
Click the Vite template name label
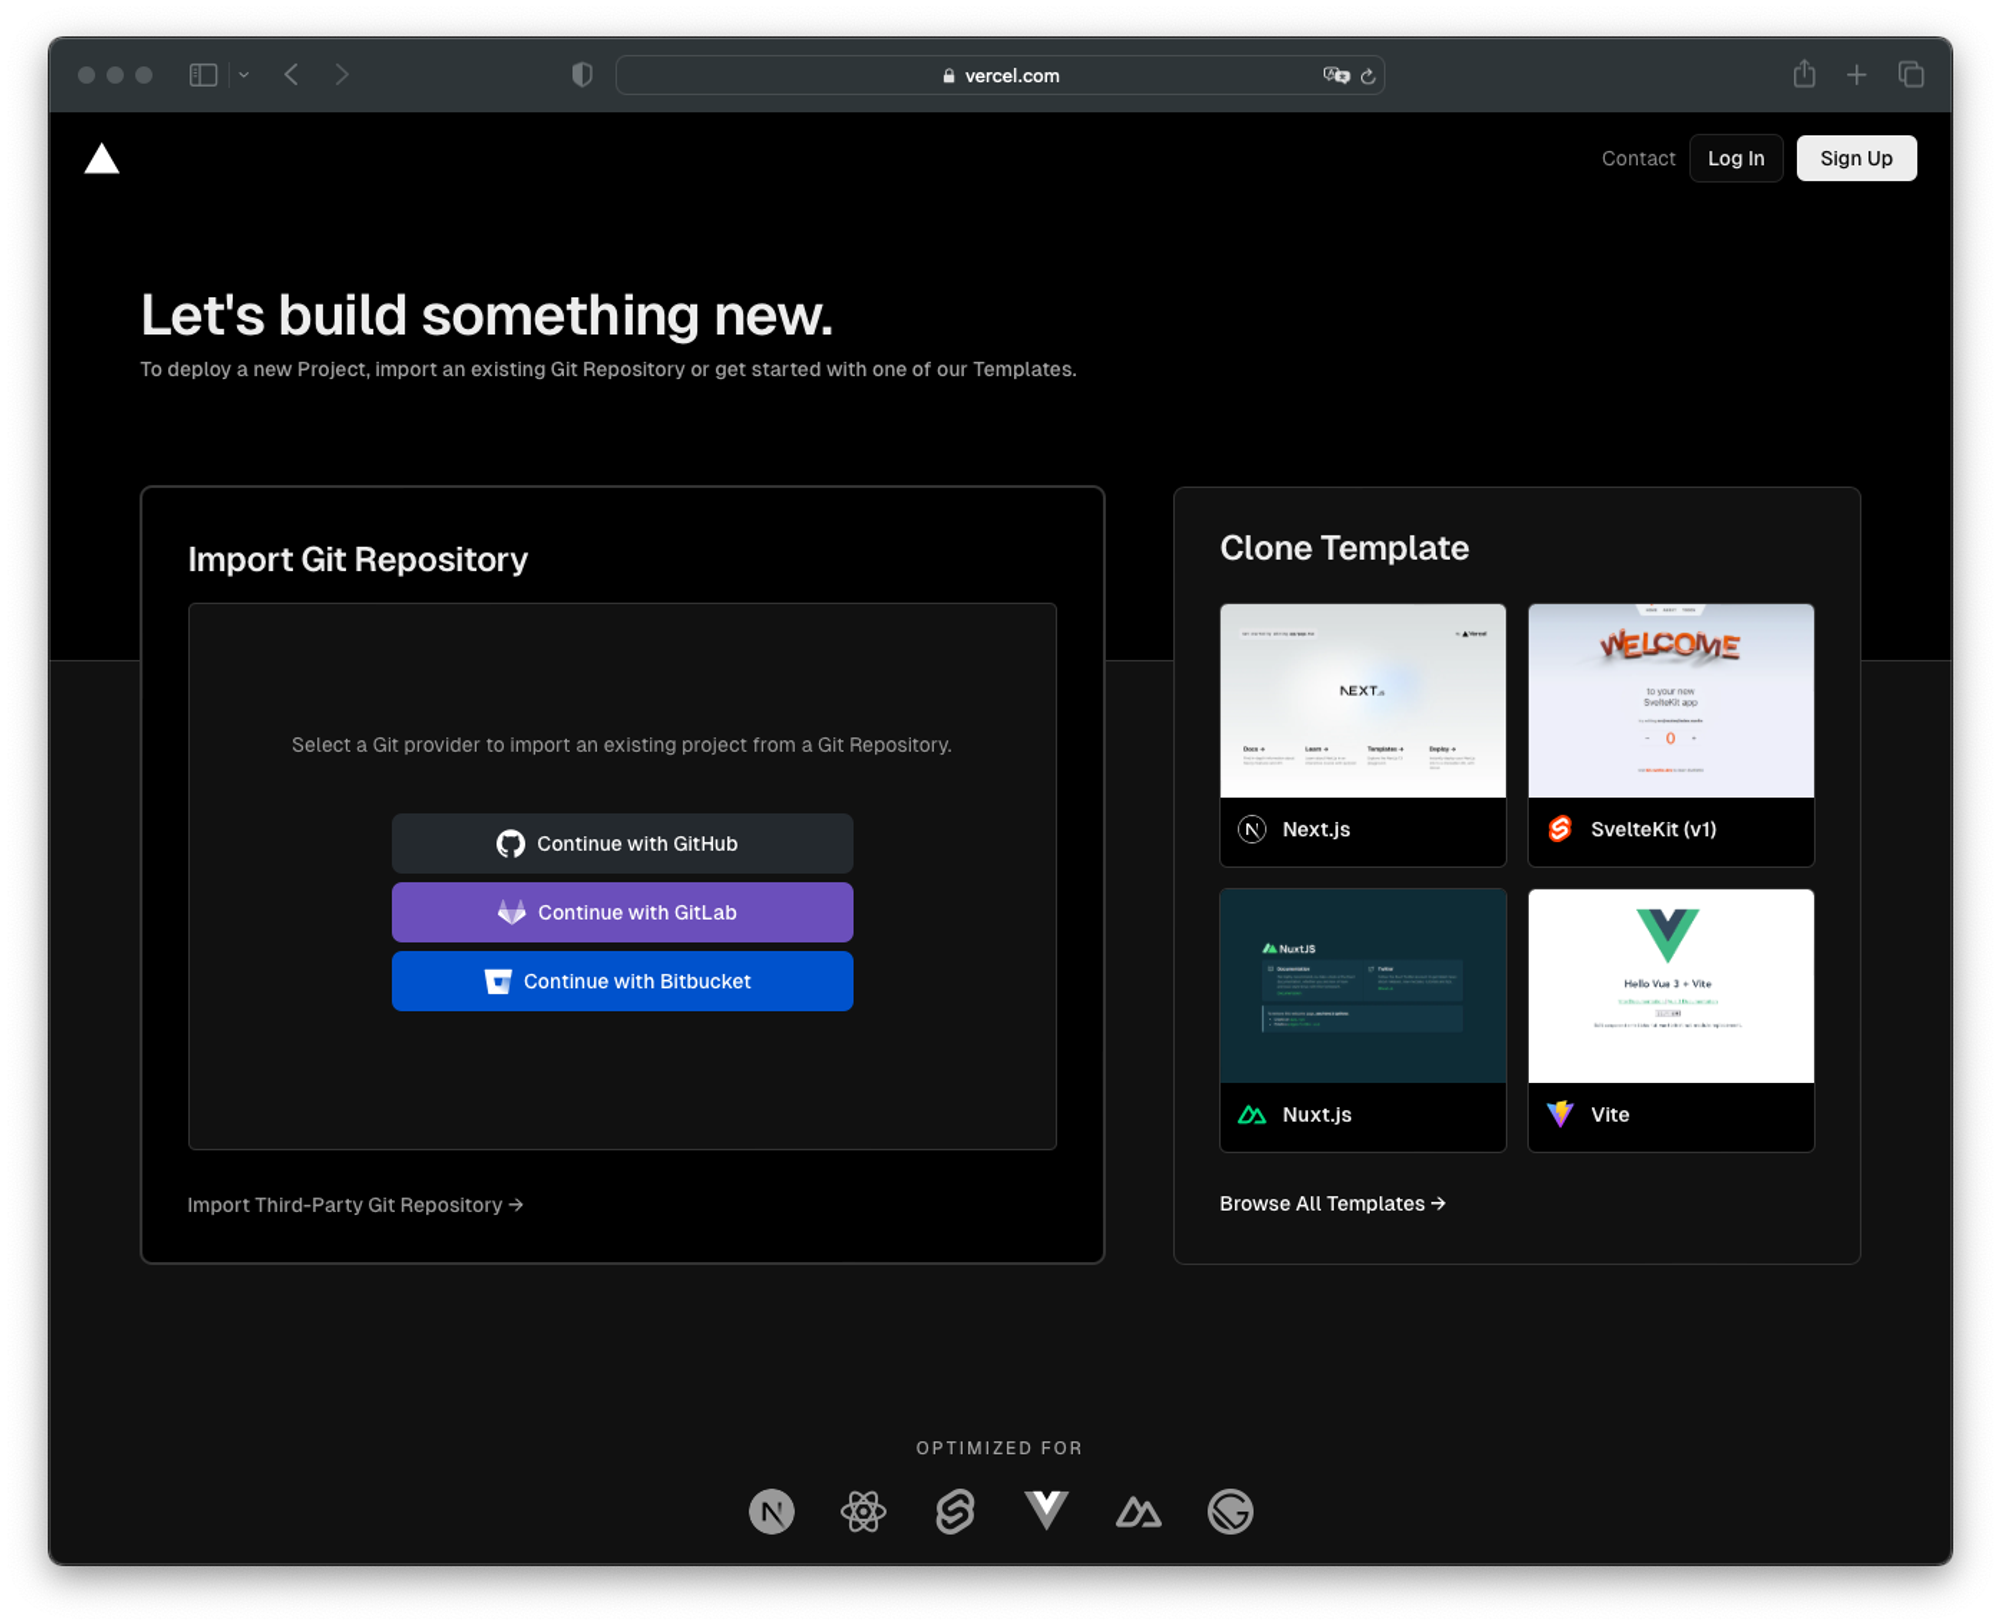pos(1610,1114)
